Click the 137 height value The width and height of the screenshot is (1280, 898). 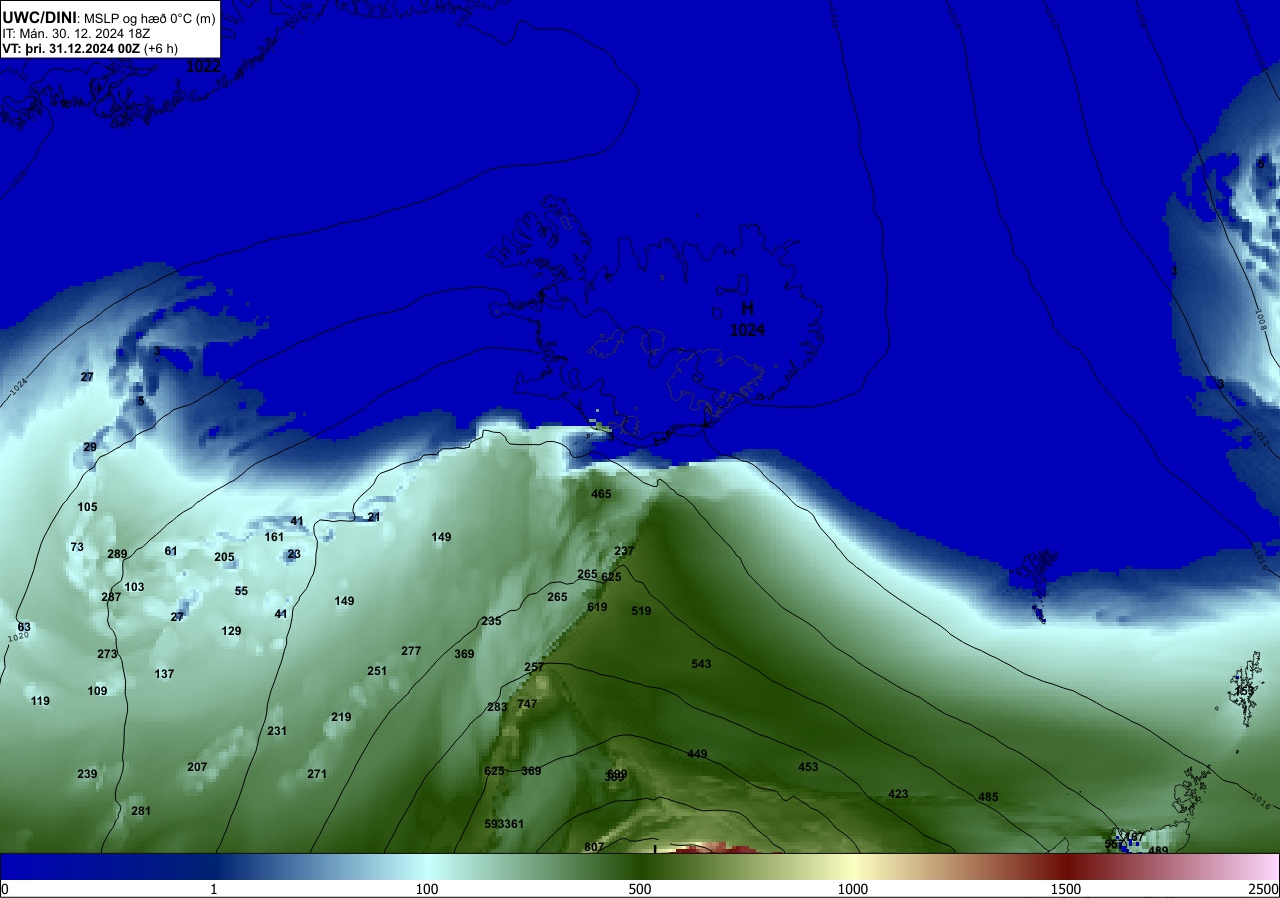pyautogui.click(x=164, y=674)
